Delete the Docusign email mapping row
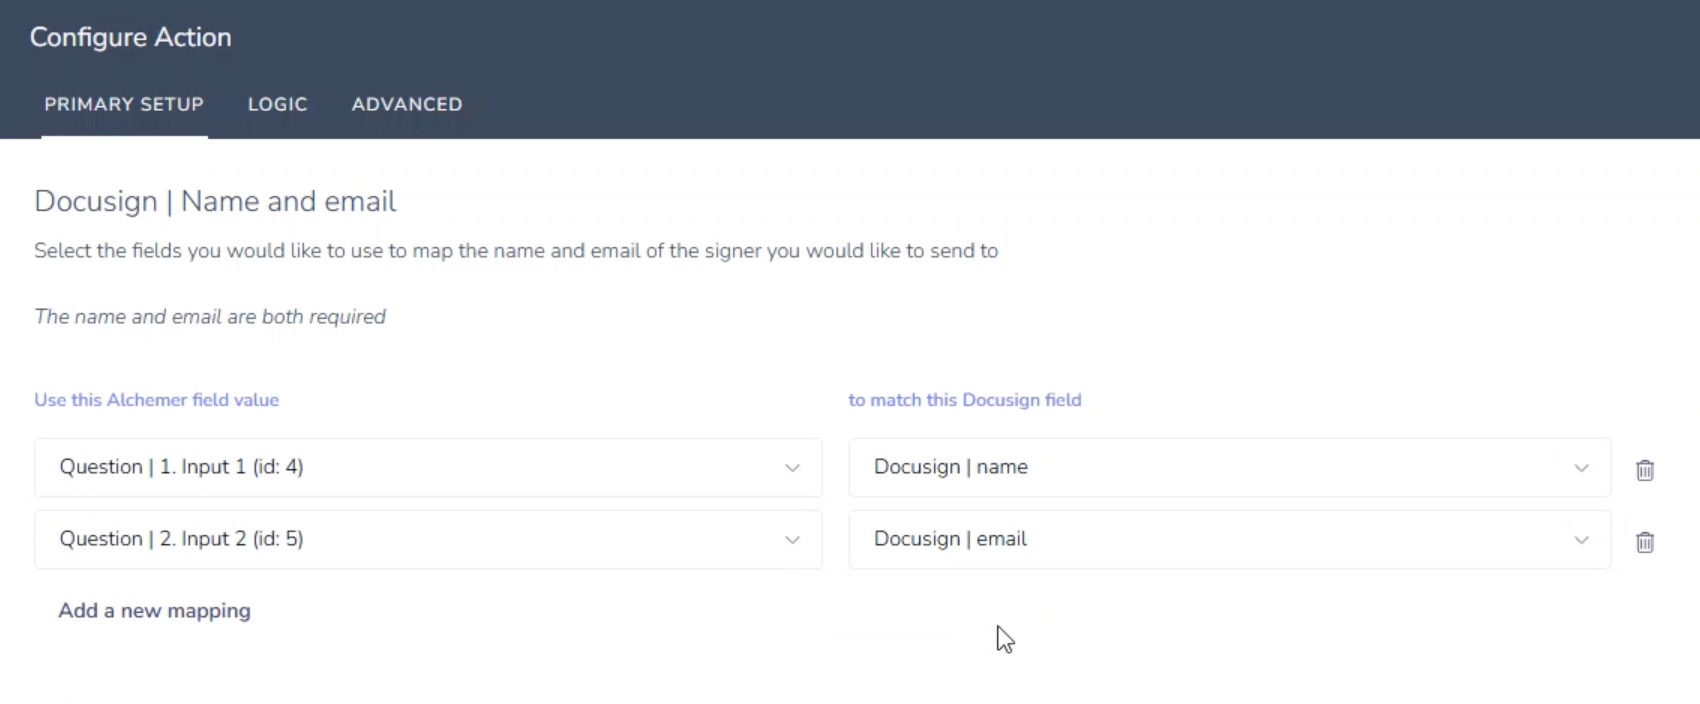The image size is (1700, 704). pos(1645,542)
